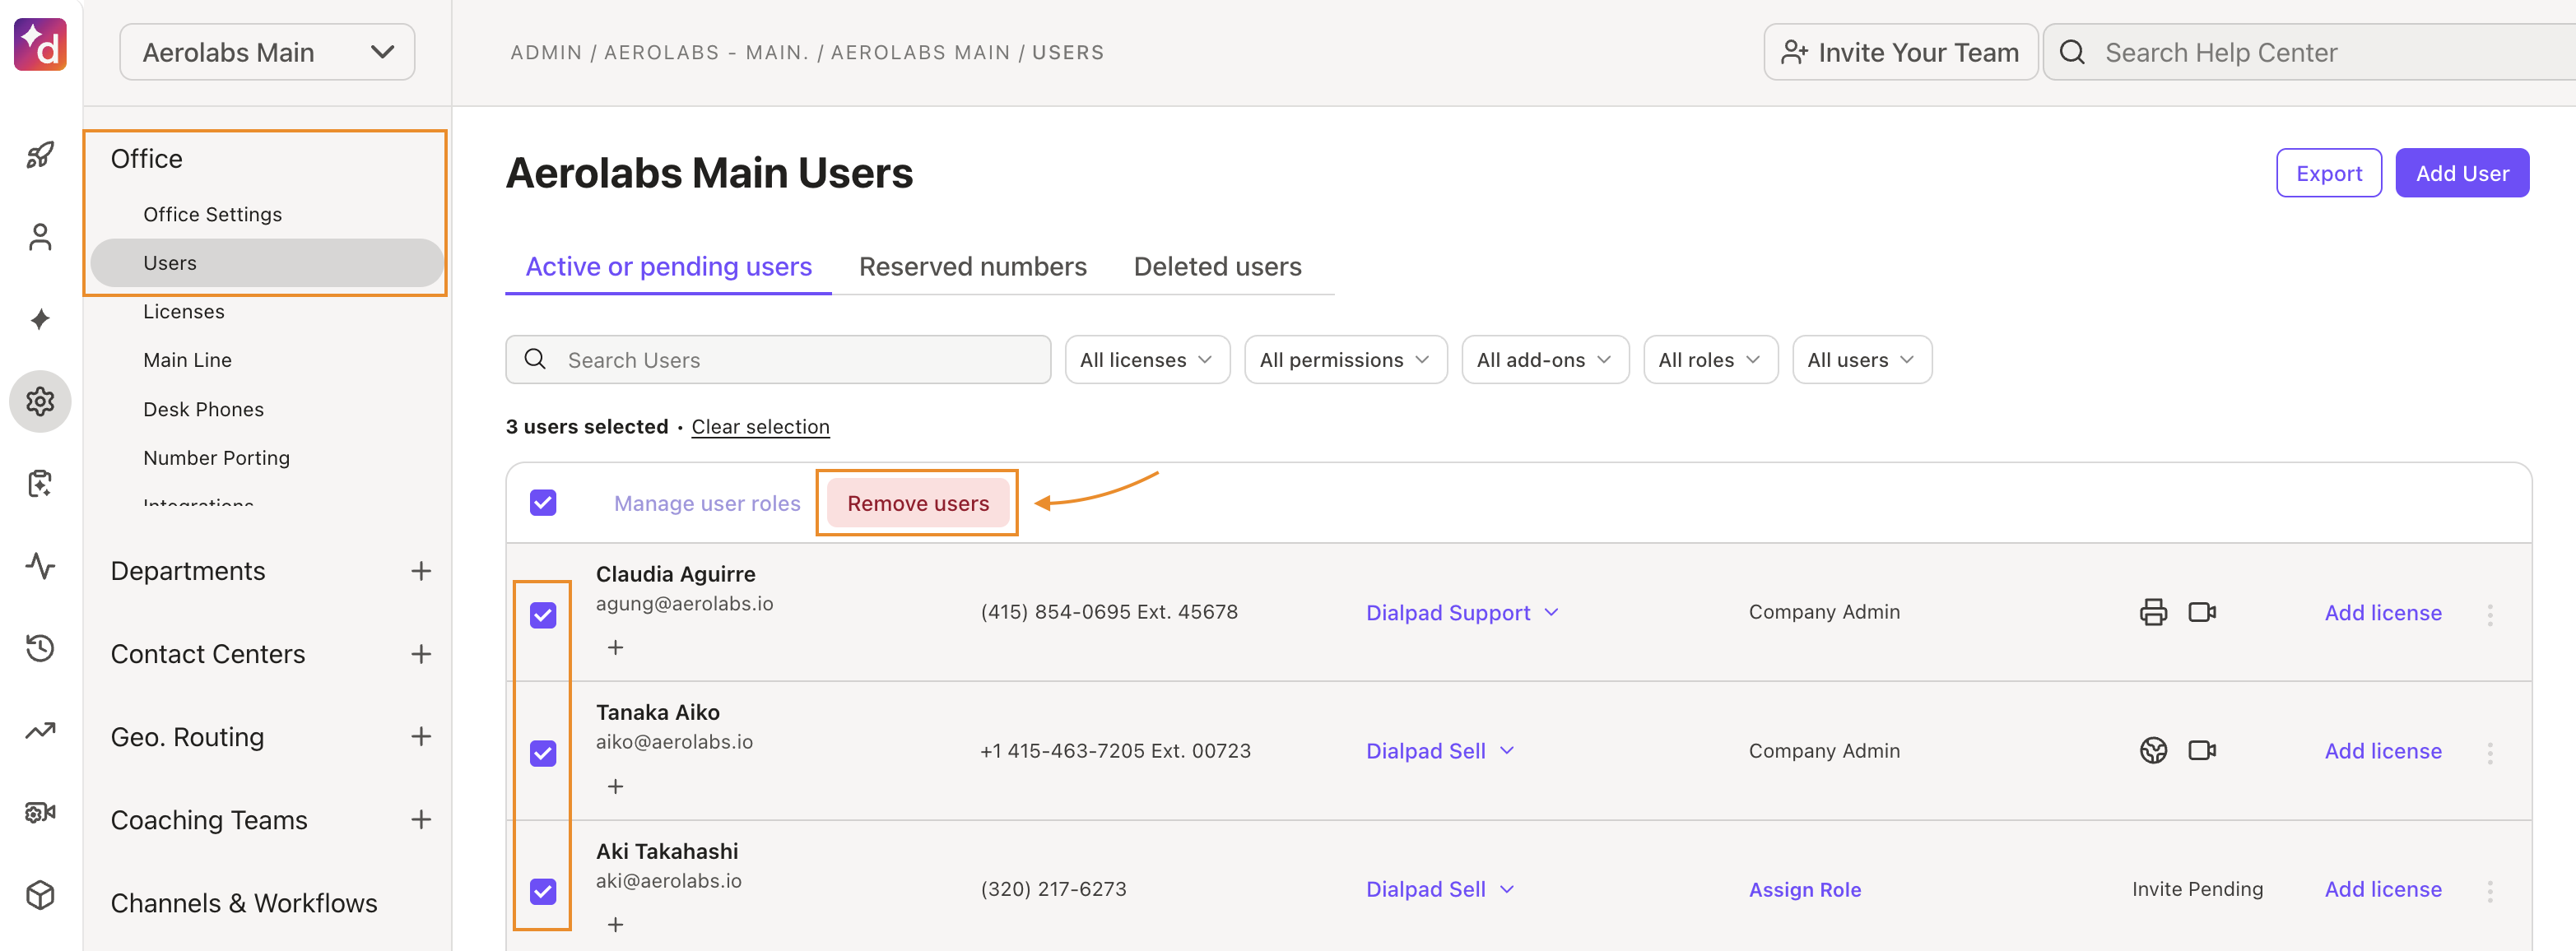Click Assign Role for Aki Takahashi
Viewport: 2576px width, 951px height.
click(1804, 890)
